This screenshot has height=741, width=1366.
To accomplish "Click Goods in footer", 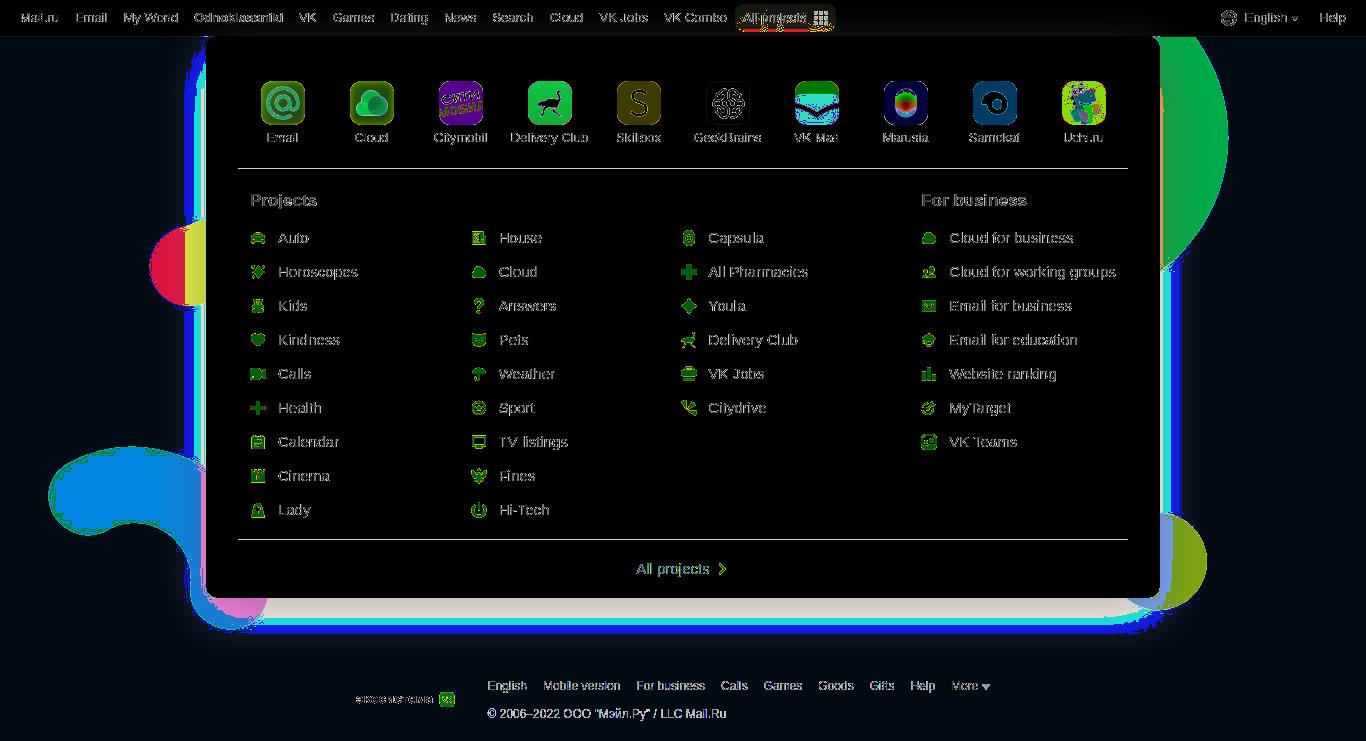I will coord(836,686).
